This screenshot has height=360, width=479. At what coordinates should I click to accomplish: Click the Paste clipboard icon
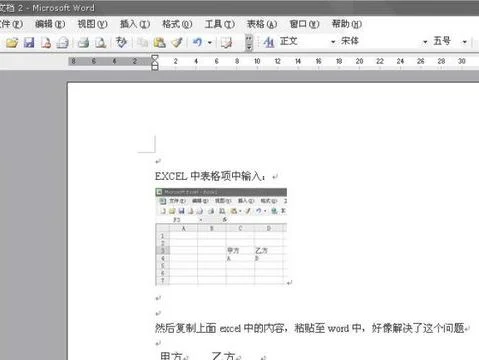click(159, 42)
